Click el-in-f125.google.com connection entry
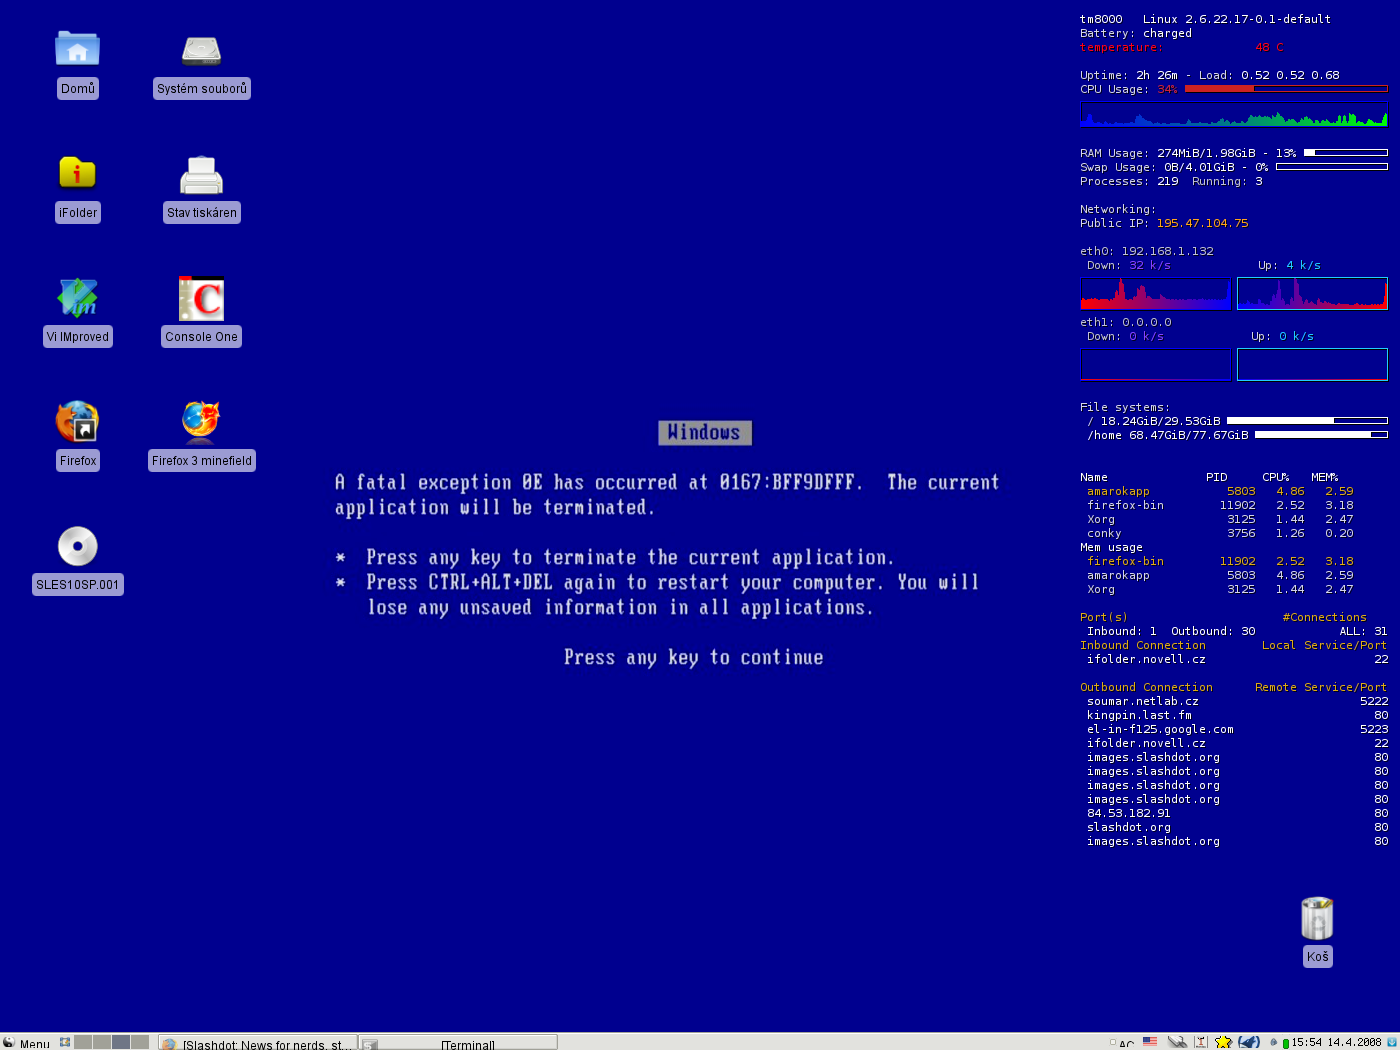The height and width of the screenshot is (1050, 1400). coord(1160,729)
